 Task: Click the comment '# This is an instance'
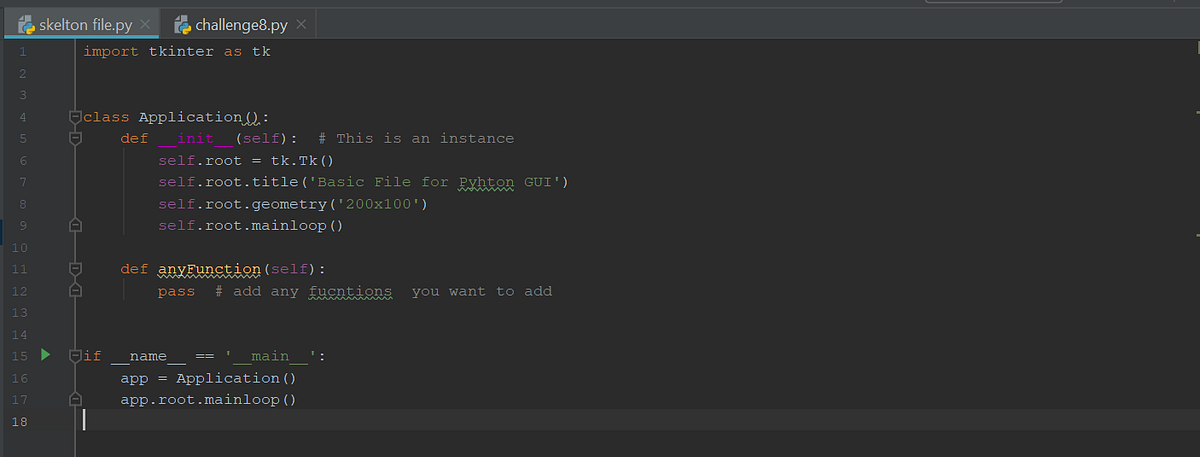[x=416, y=138]
